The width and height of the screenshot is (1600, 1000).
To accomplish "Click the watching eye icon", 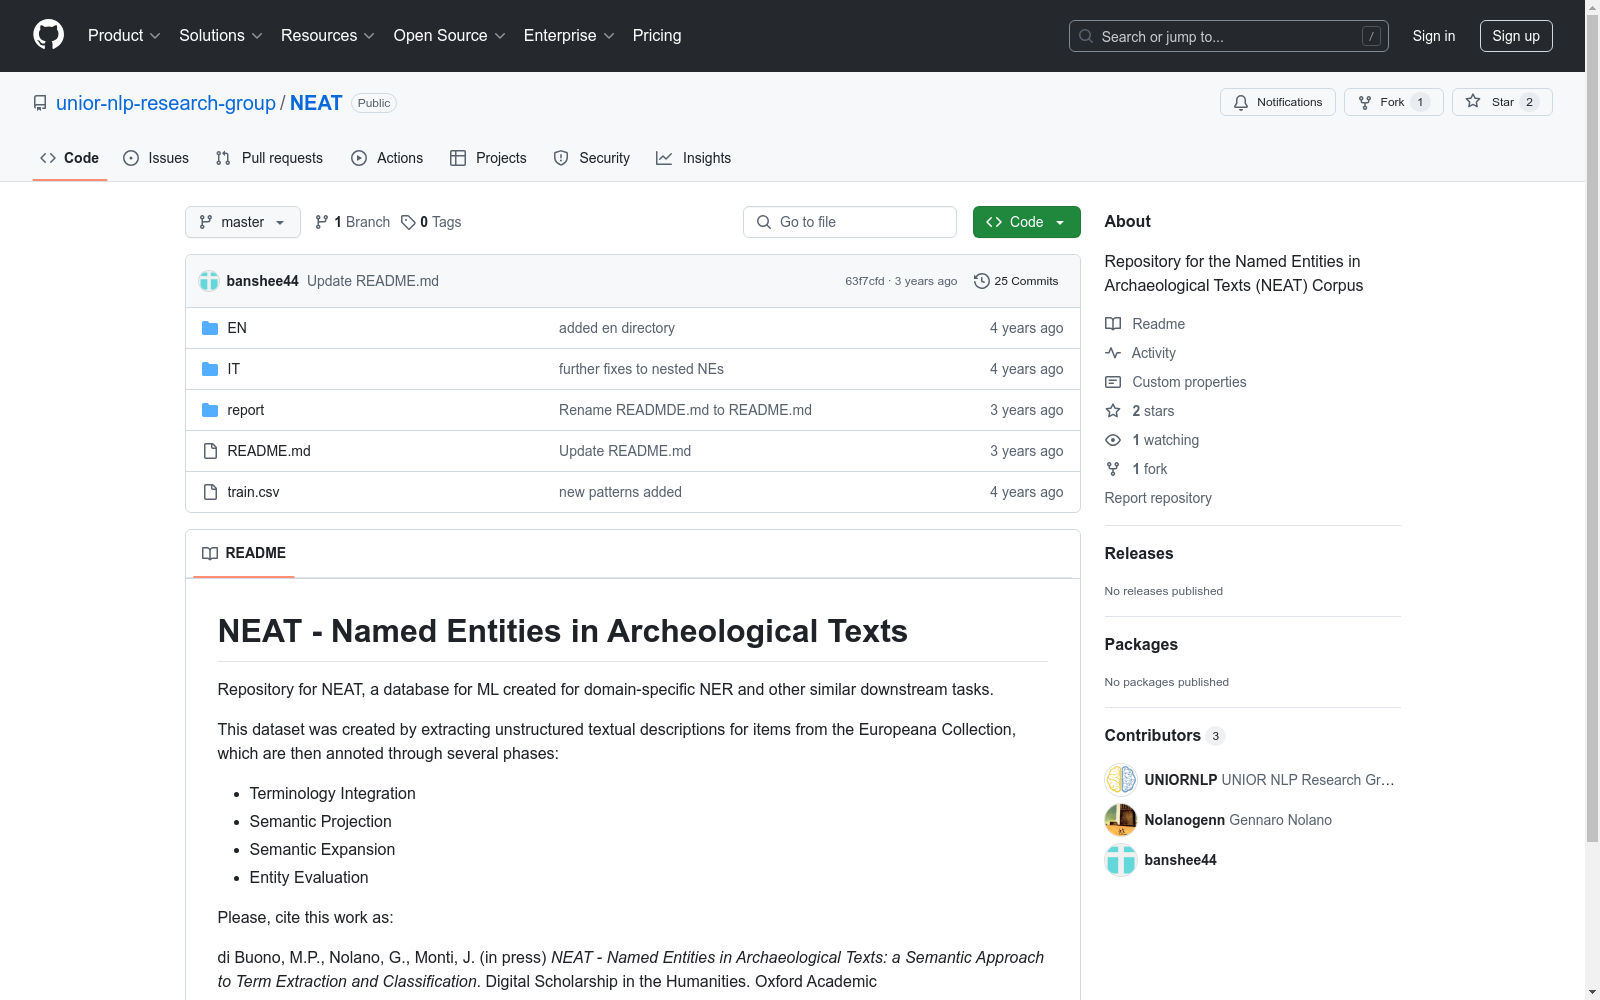I will [1113, 440].
